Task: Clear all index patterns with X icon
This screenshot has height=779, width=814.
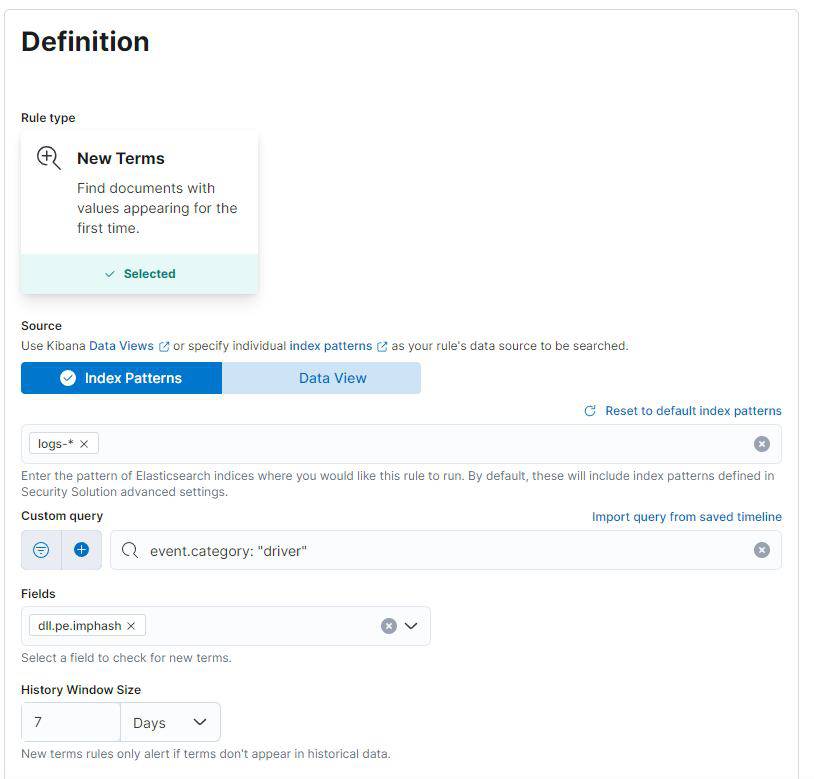Action: click(x=762, y=444)
